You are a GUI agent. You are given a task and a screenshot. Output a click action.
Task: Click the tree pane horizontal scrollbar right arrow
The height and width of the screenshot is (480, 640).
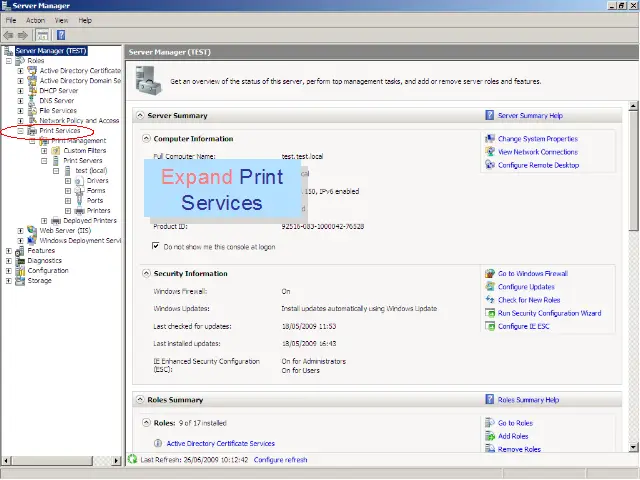(116, 460)
